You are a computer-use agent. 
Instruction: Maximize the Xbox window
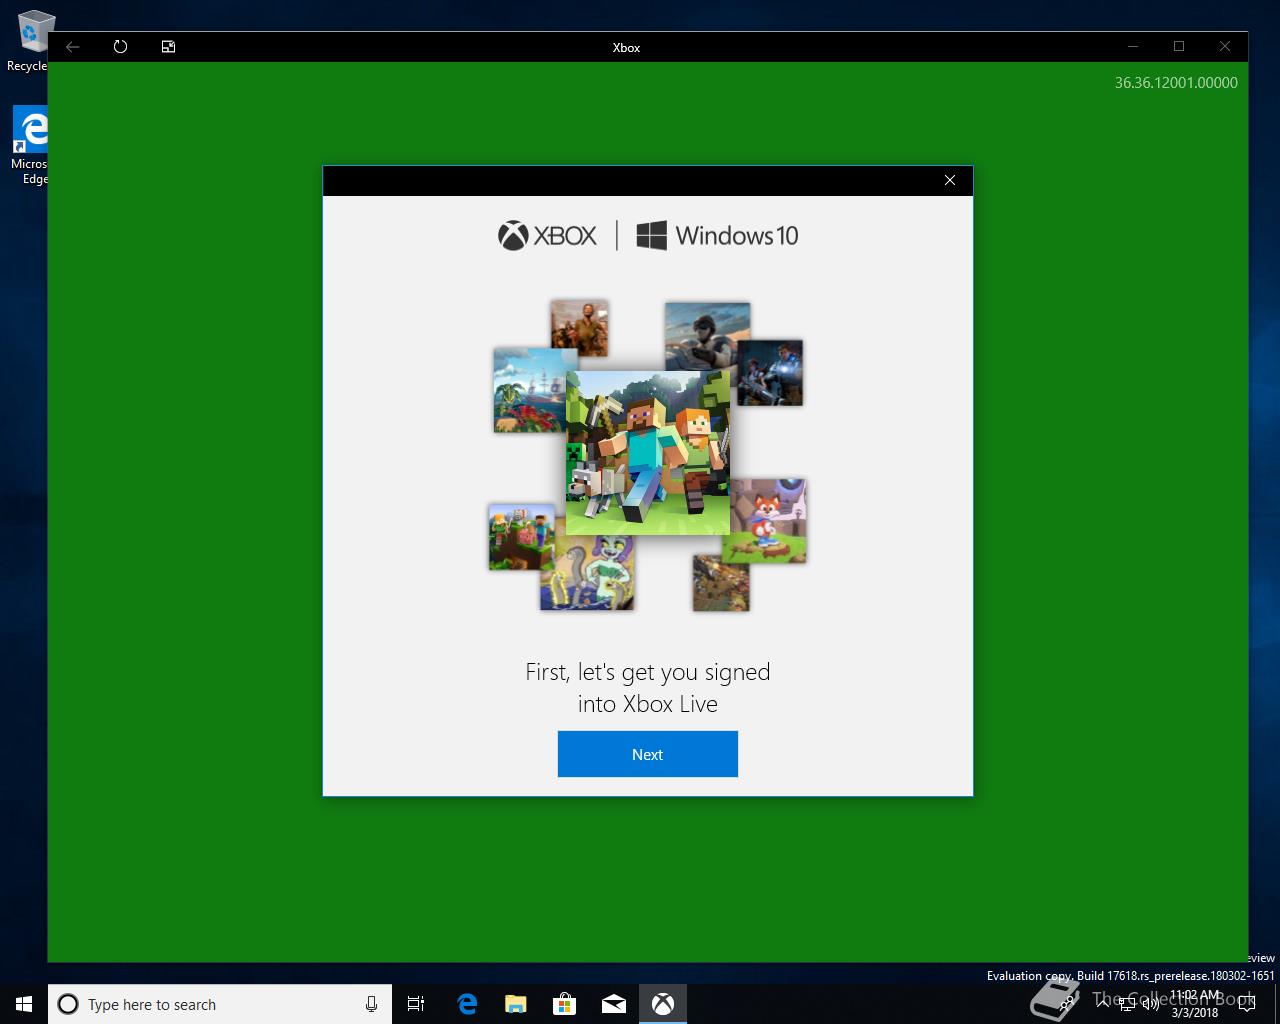coord(1179,46)
